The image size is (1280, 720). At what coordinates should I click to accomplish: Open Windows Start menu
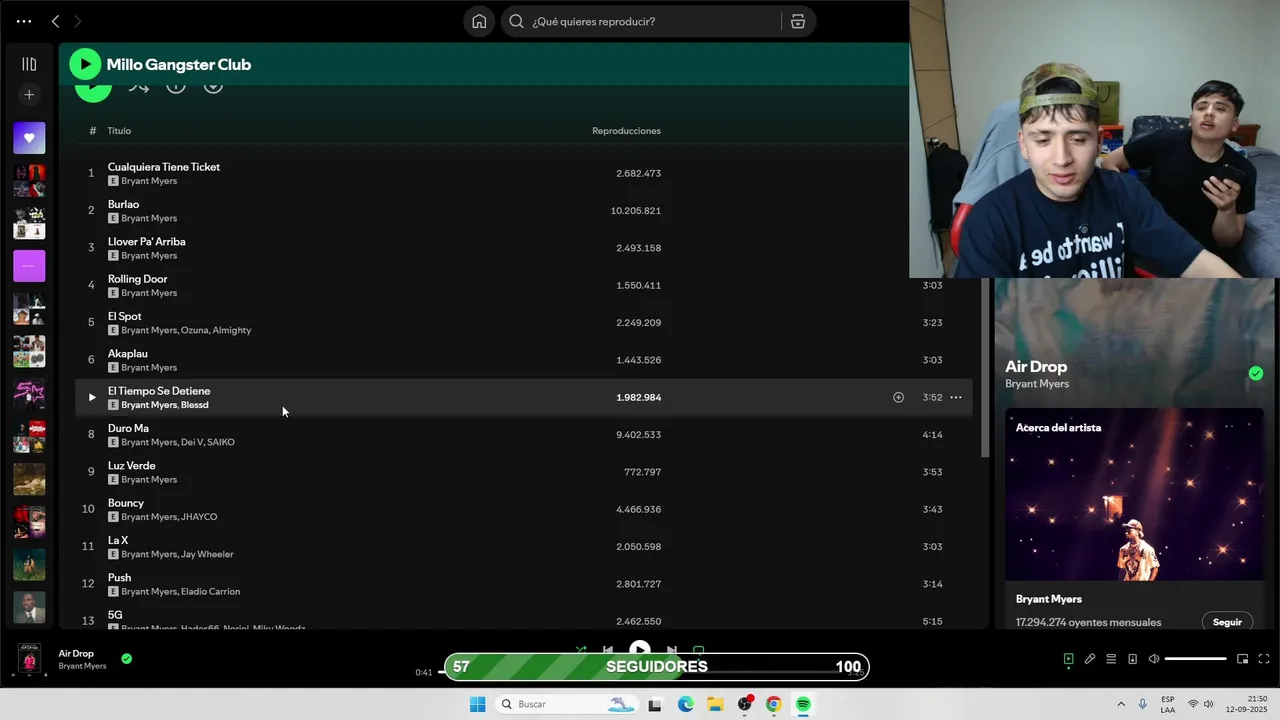click(477, 704)
